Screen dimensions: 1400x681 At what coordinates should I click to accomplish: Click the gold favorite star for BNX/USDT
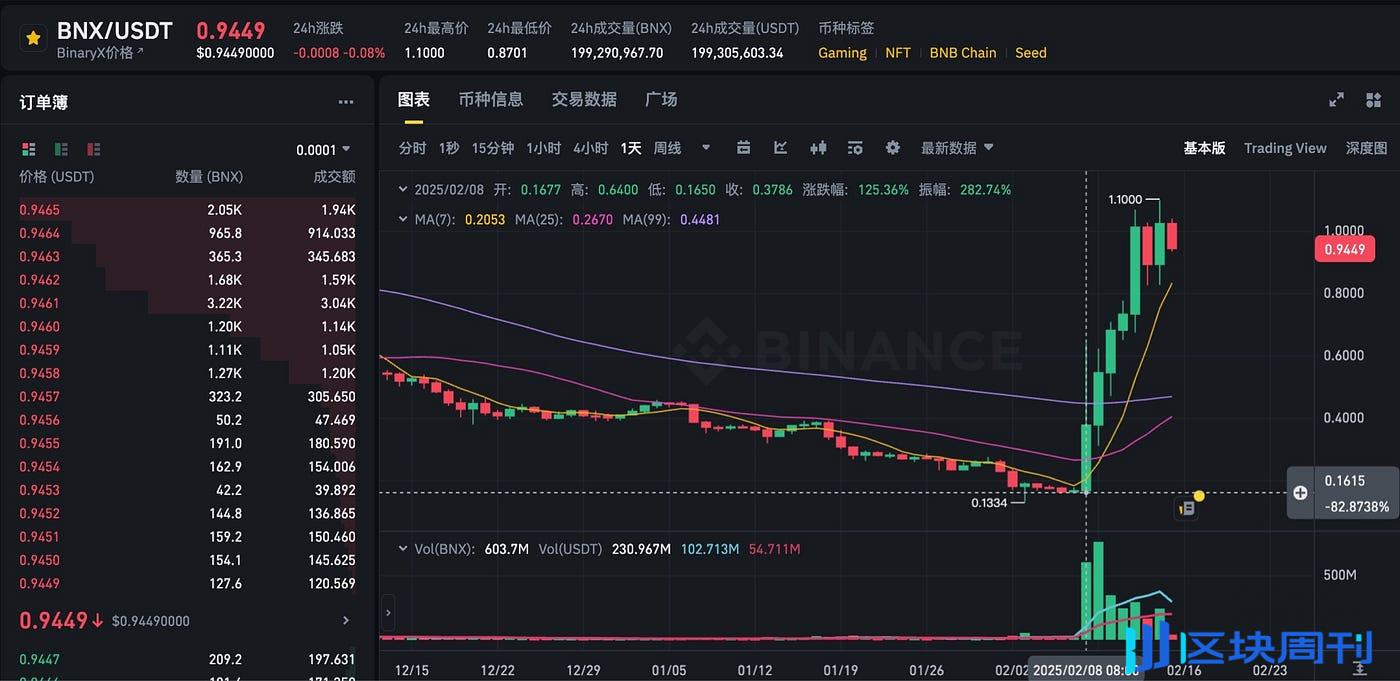click(x=33, y=39)
